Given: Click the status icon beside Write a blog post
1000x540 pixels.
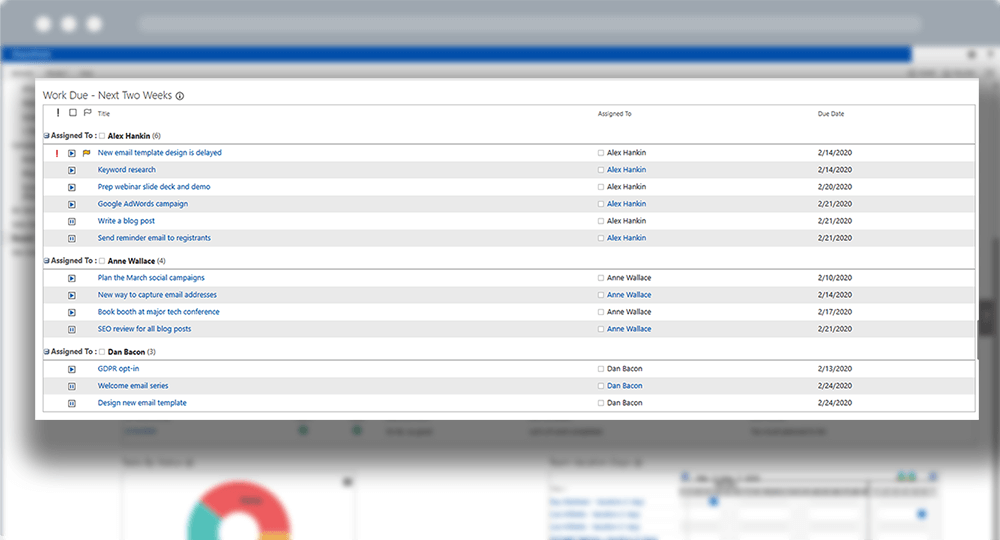Looking at the screenshot, I should click(72, 221).
